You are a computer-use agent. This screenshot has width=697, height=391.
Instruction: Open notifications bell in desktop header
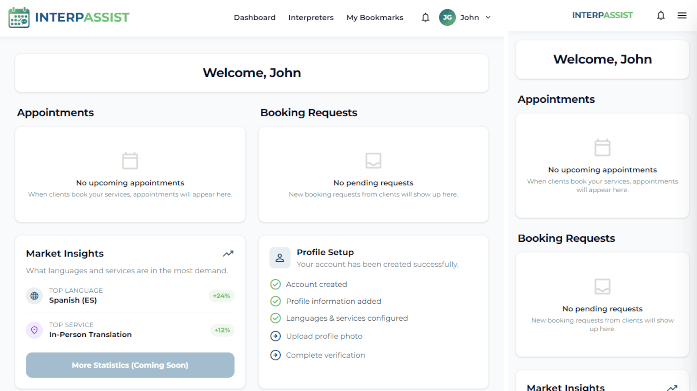[425, 17]
